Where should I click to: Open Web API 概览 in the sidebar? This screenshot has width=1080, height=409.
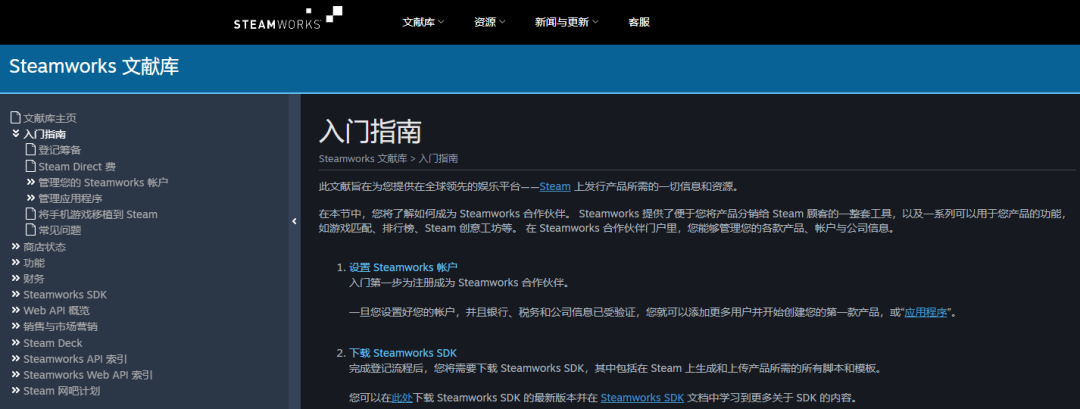click(56, 311)
